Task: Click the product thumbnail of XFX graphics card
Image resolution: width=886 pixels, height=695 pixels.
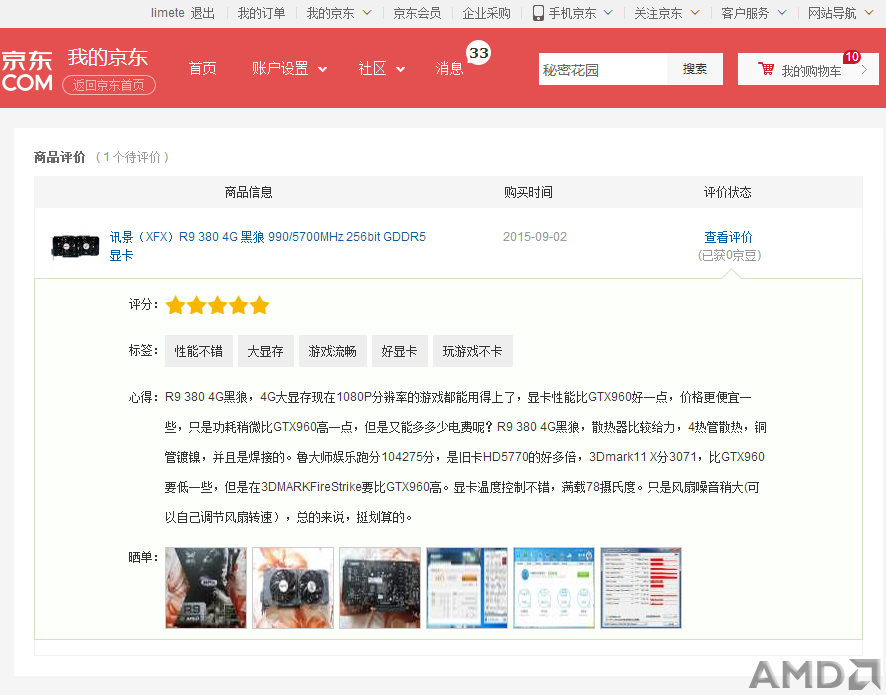Action: [75, 246]
